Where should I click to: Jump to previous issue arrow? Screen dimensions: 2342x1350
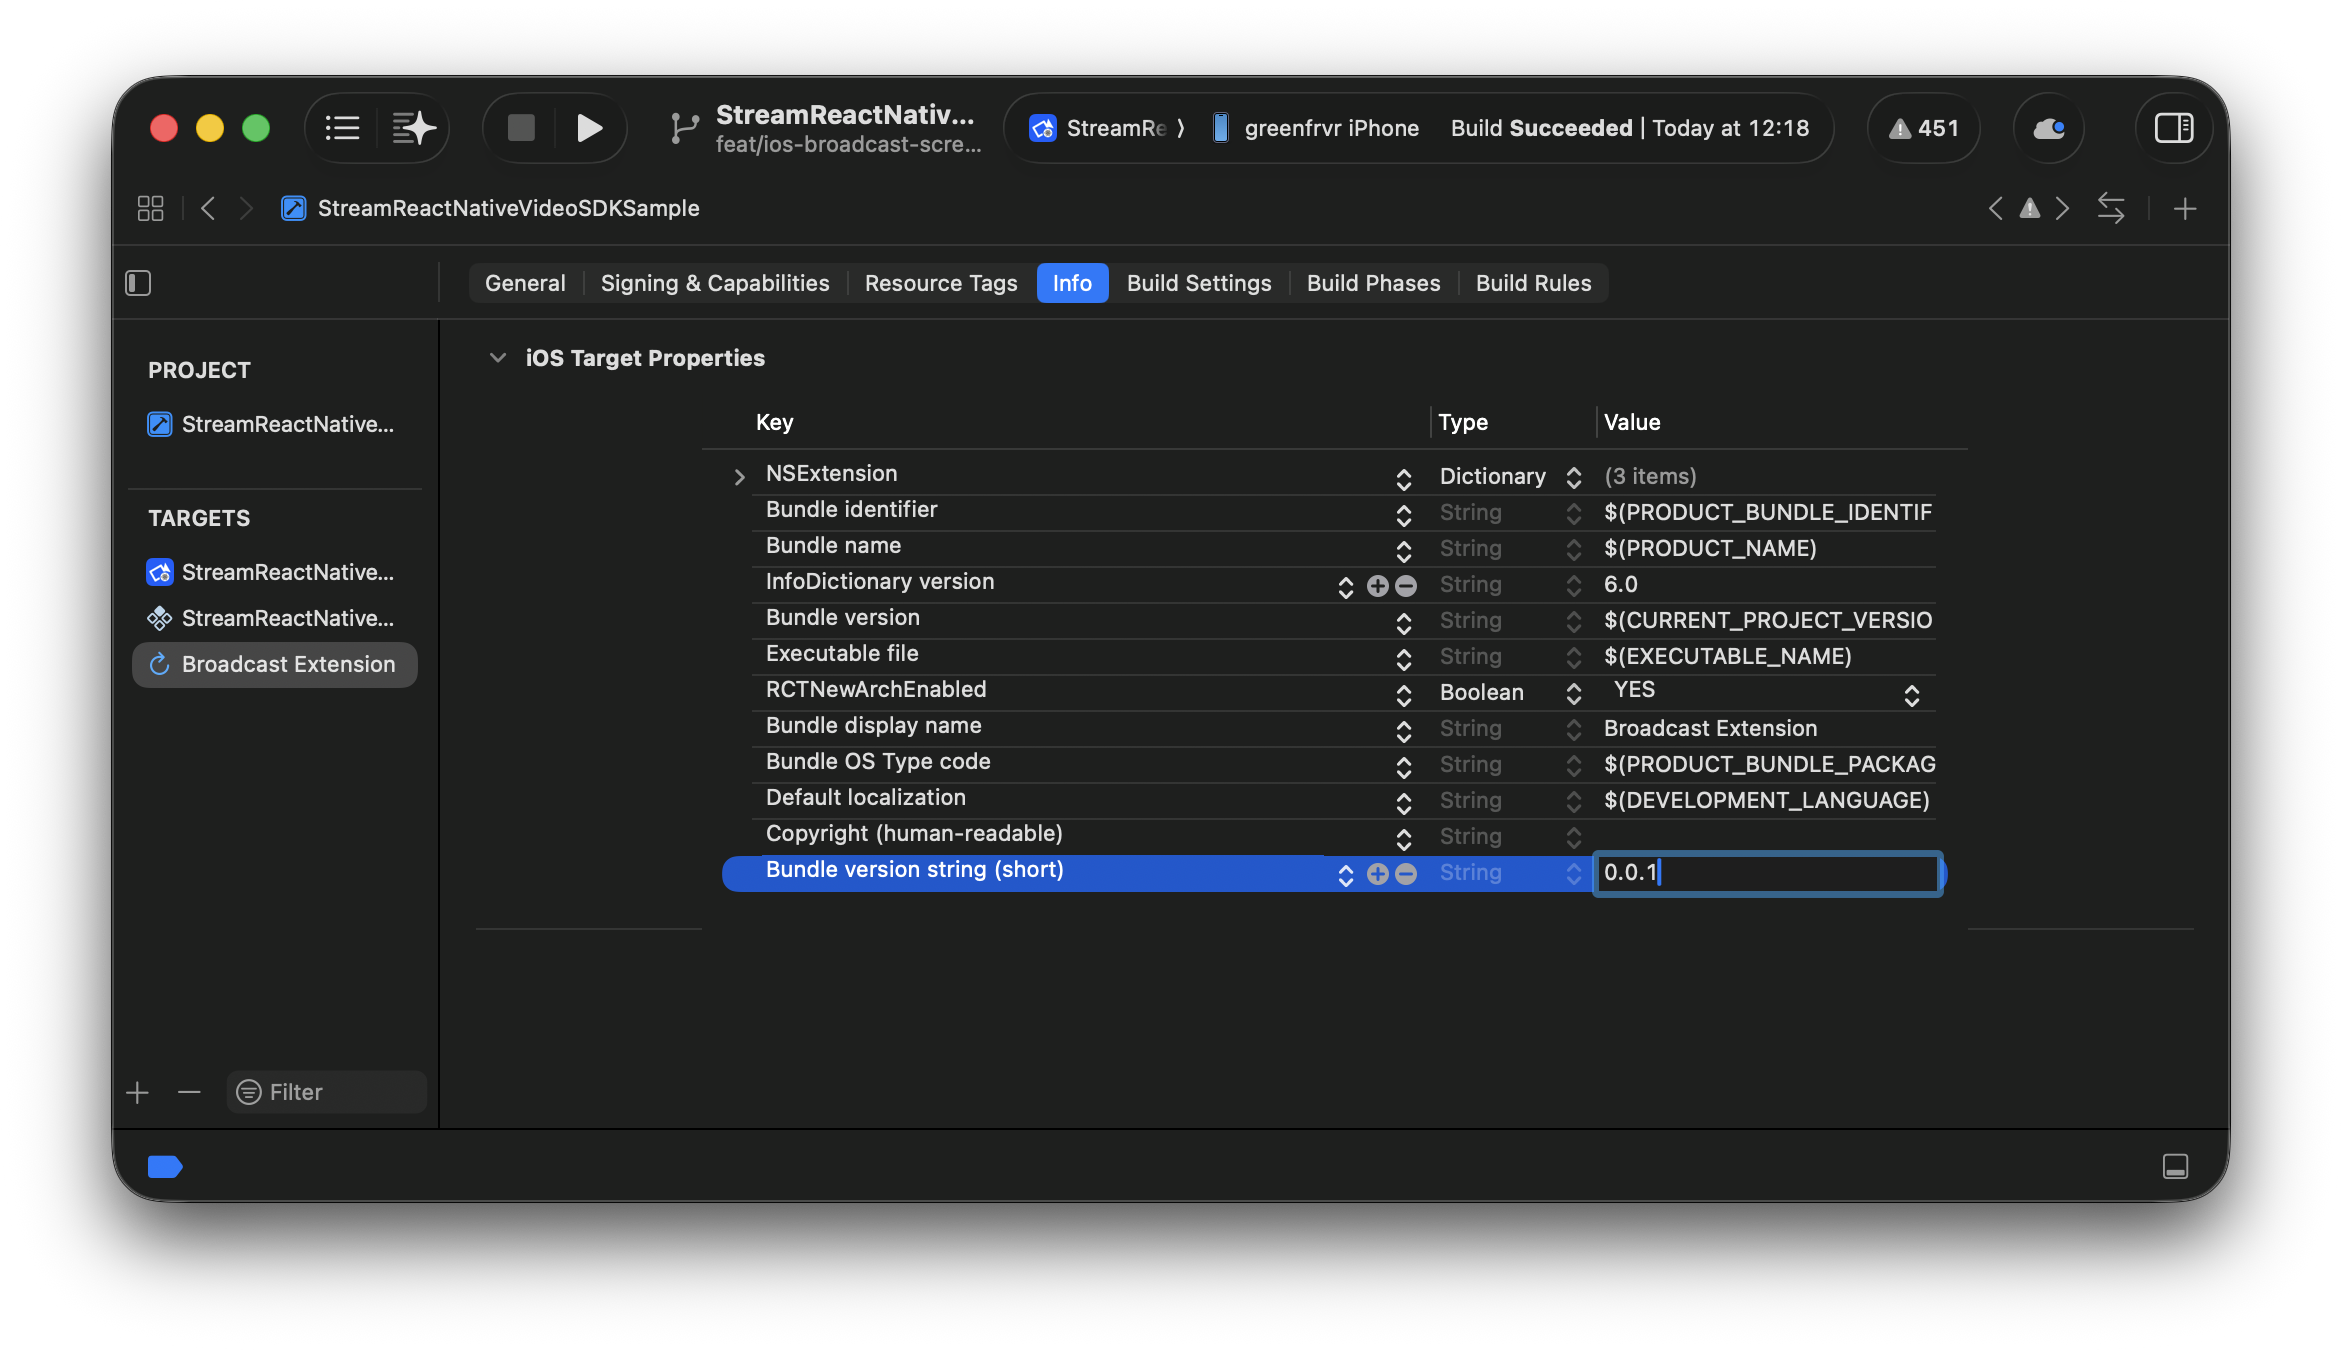(1995, 208)
